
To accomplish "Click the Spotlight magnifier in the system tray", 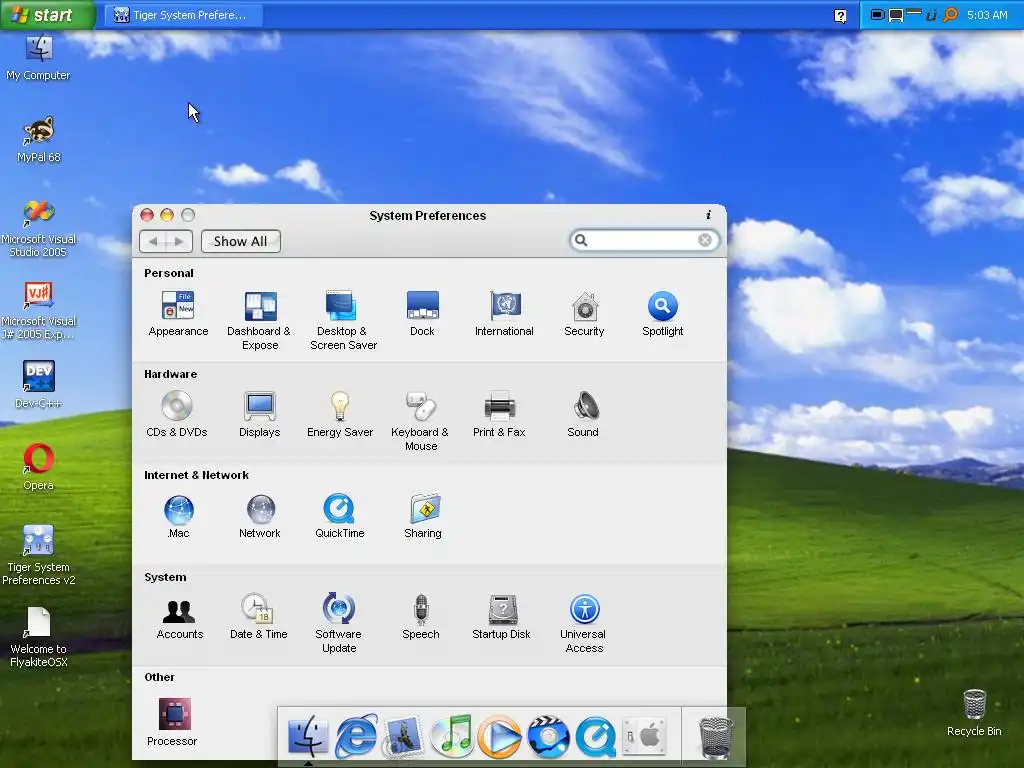I will coord(950,14).
